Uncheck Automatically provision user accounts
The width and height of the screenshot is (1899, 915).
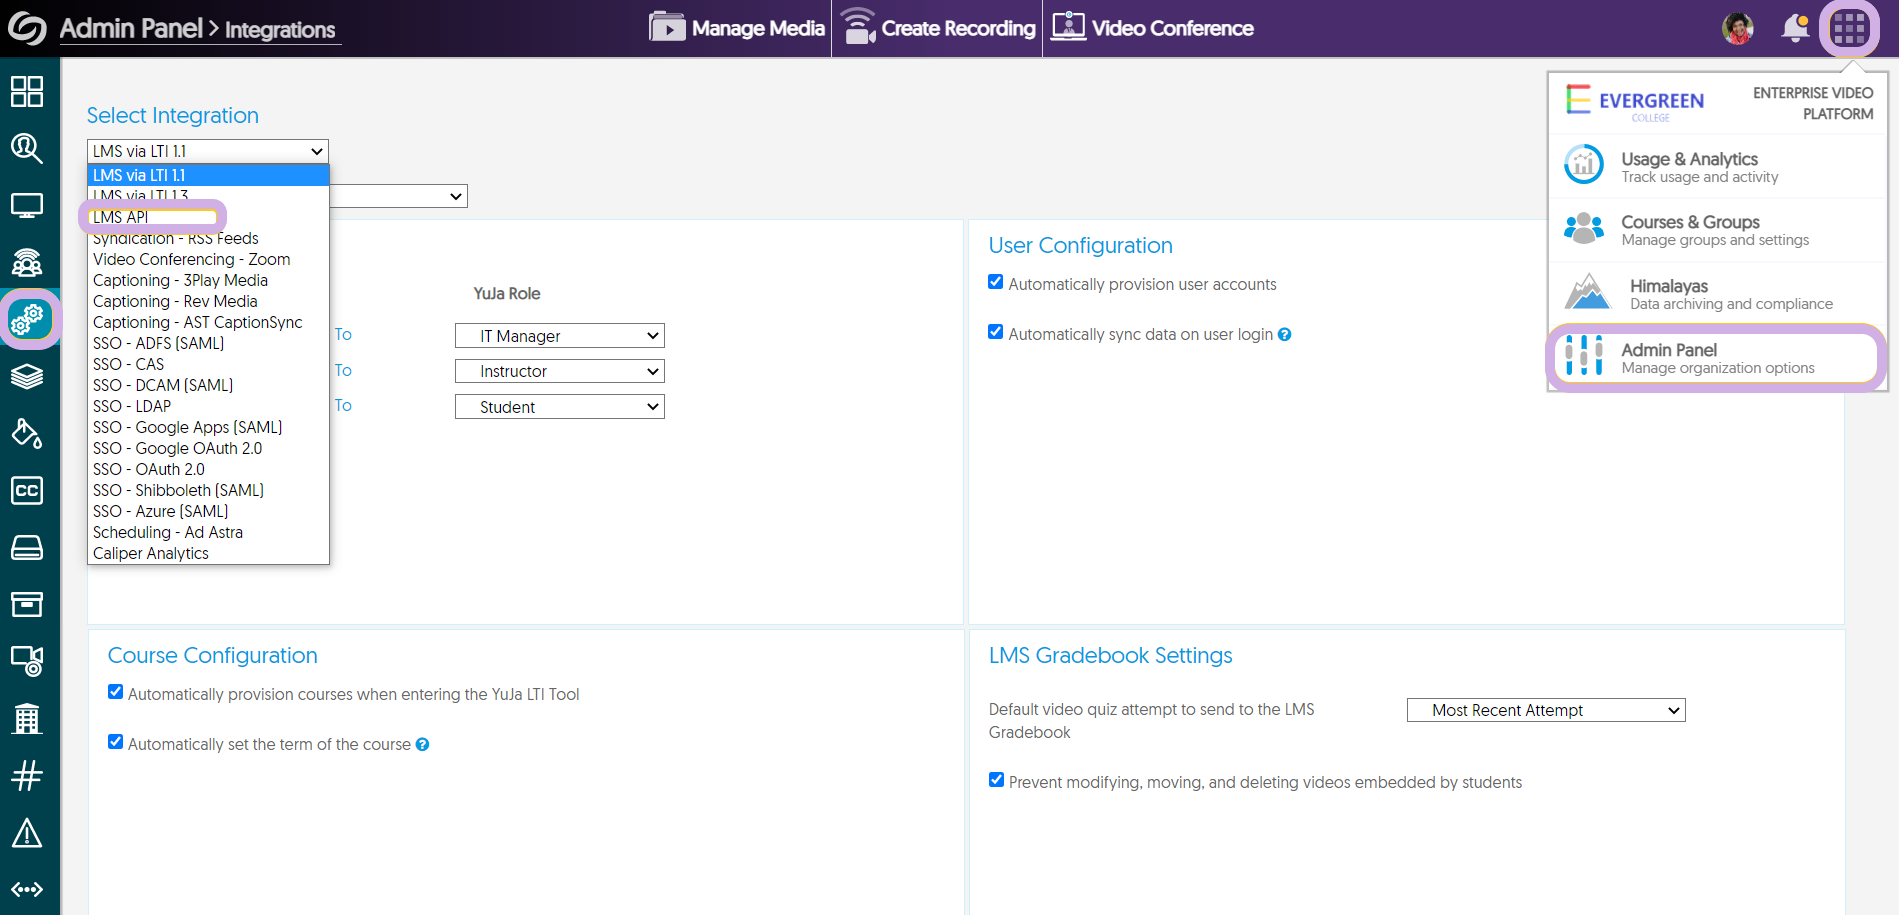coord(996,282)
